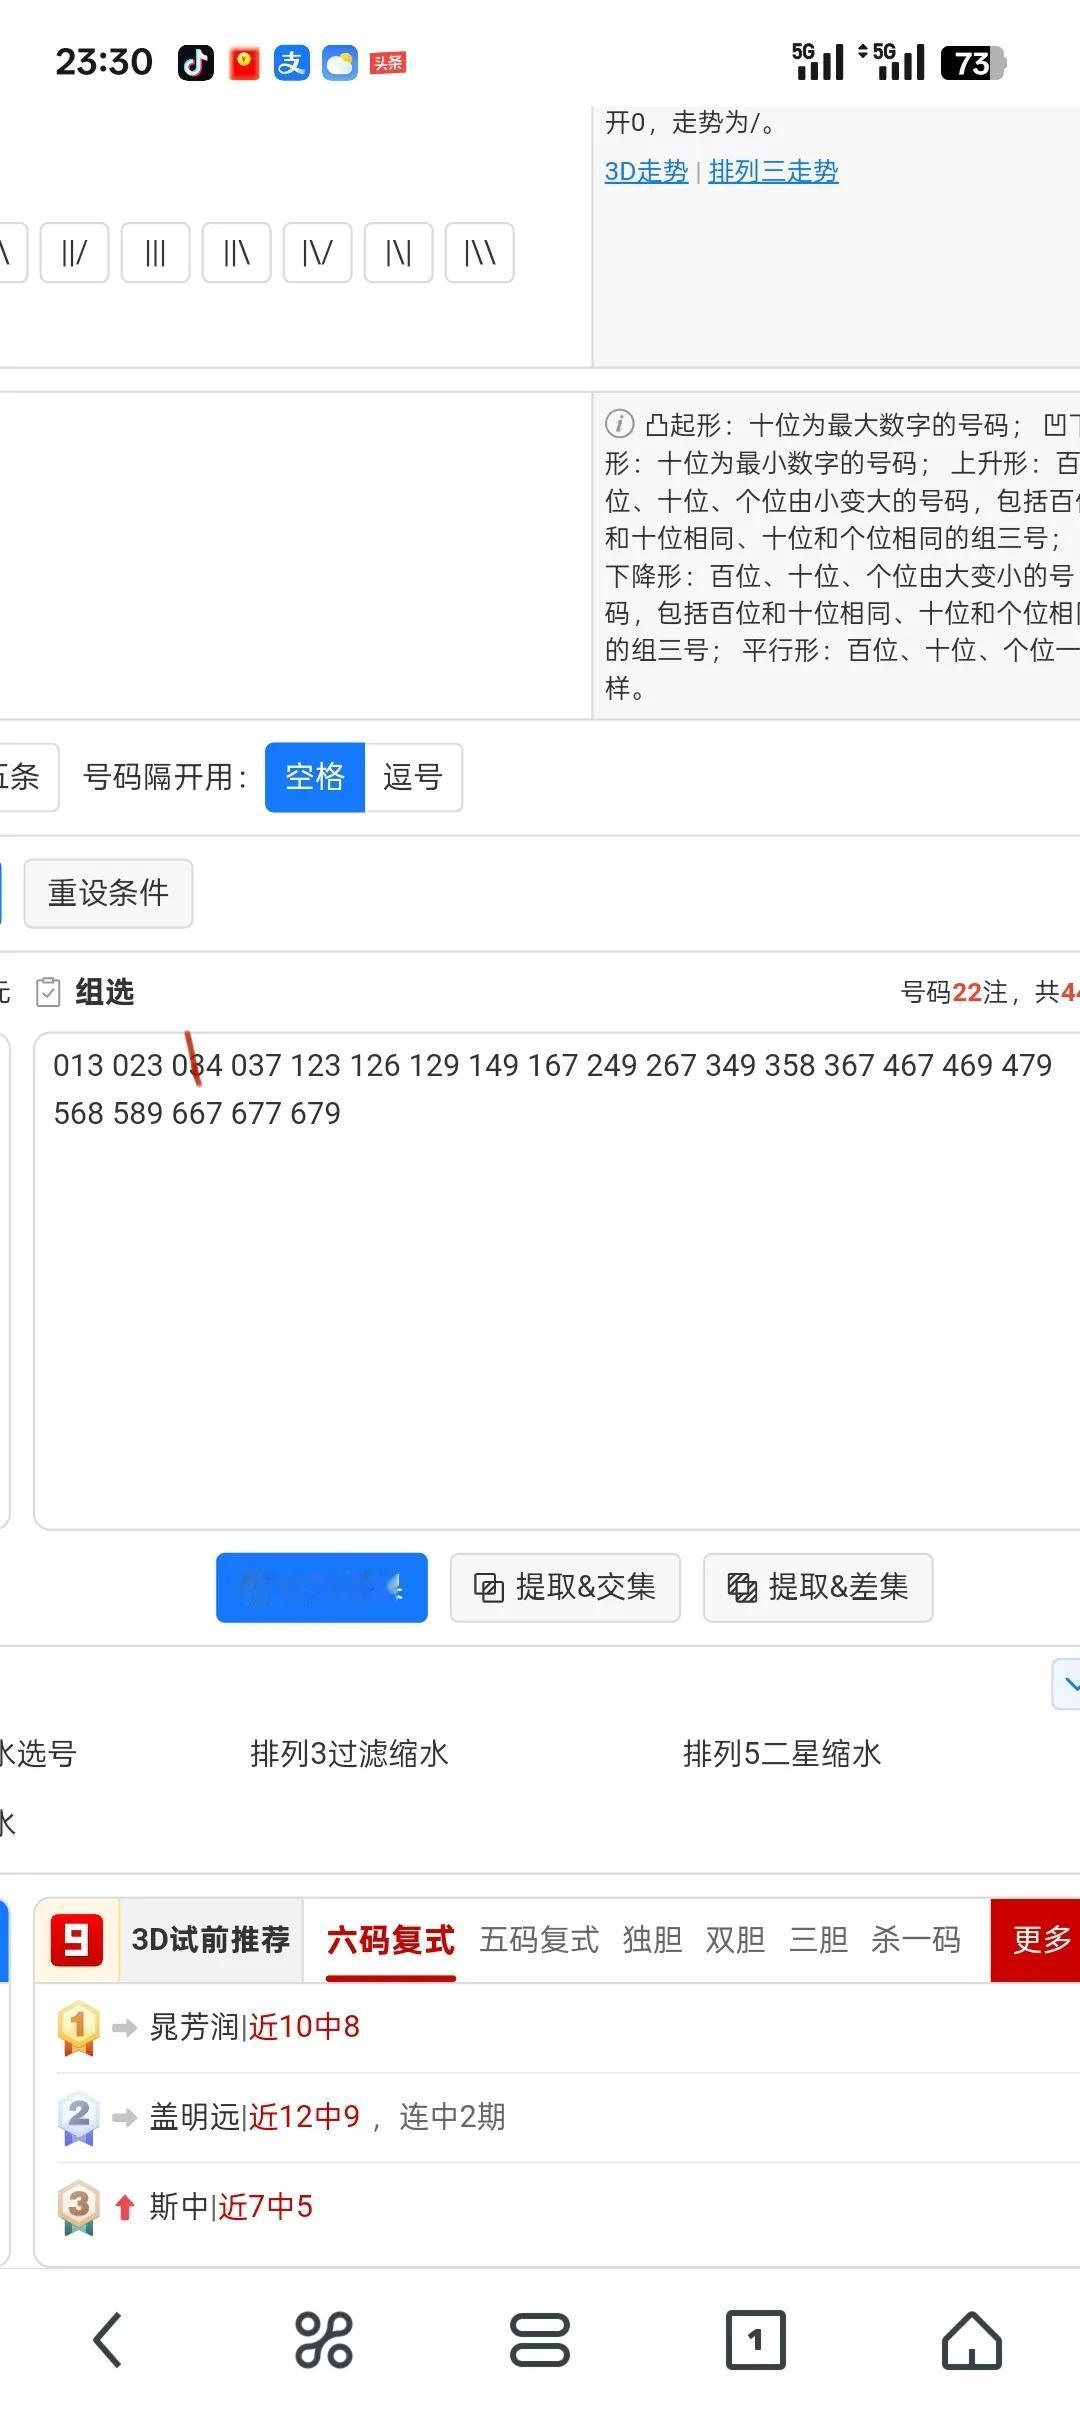Image resolution: width=1080 pixels, height=2412 pixels.
Task: Expand the blue chevron dropdown at right
Action: pyautogui.click(x=1068, y=1685)
